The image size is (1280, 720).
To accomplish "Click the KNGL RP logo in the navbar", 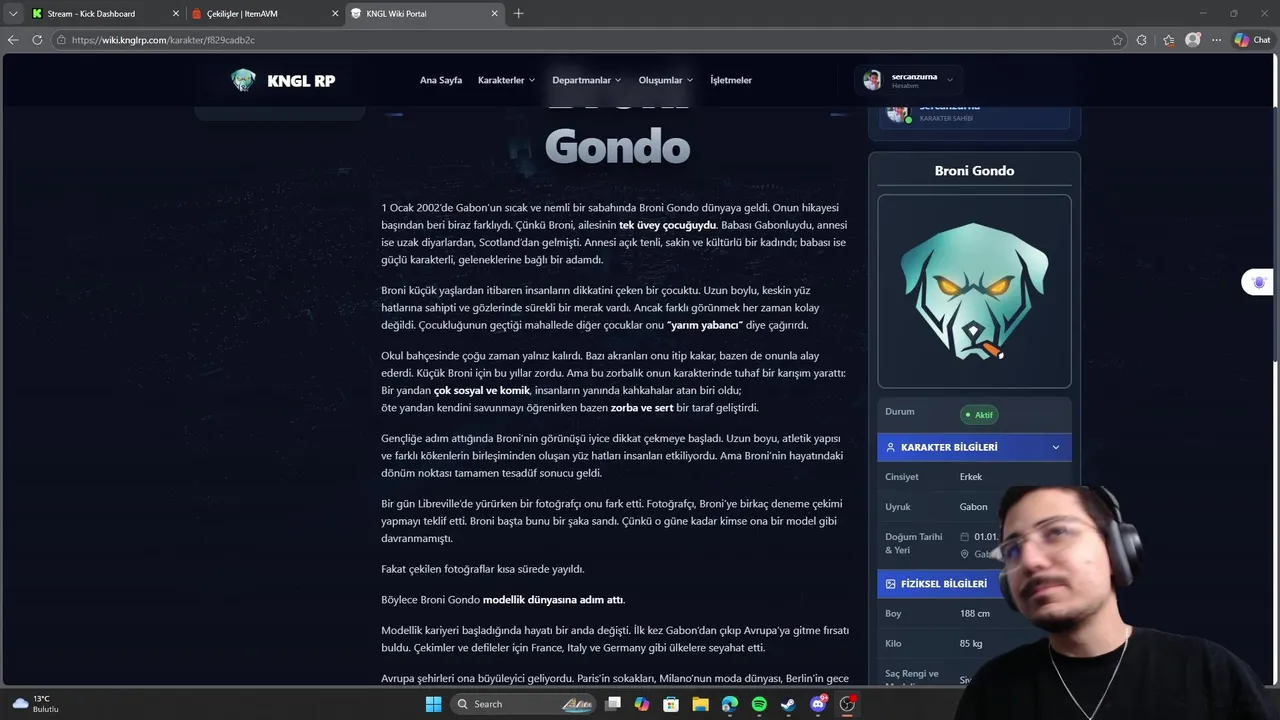I will coord(283,80).
